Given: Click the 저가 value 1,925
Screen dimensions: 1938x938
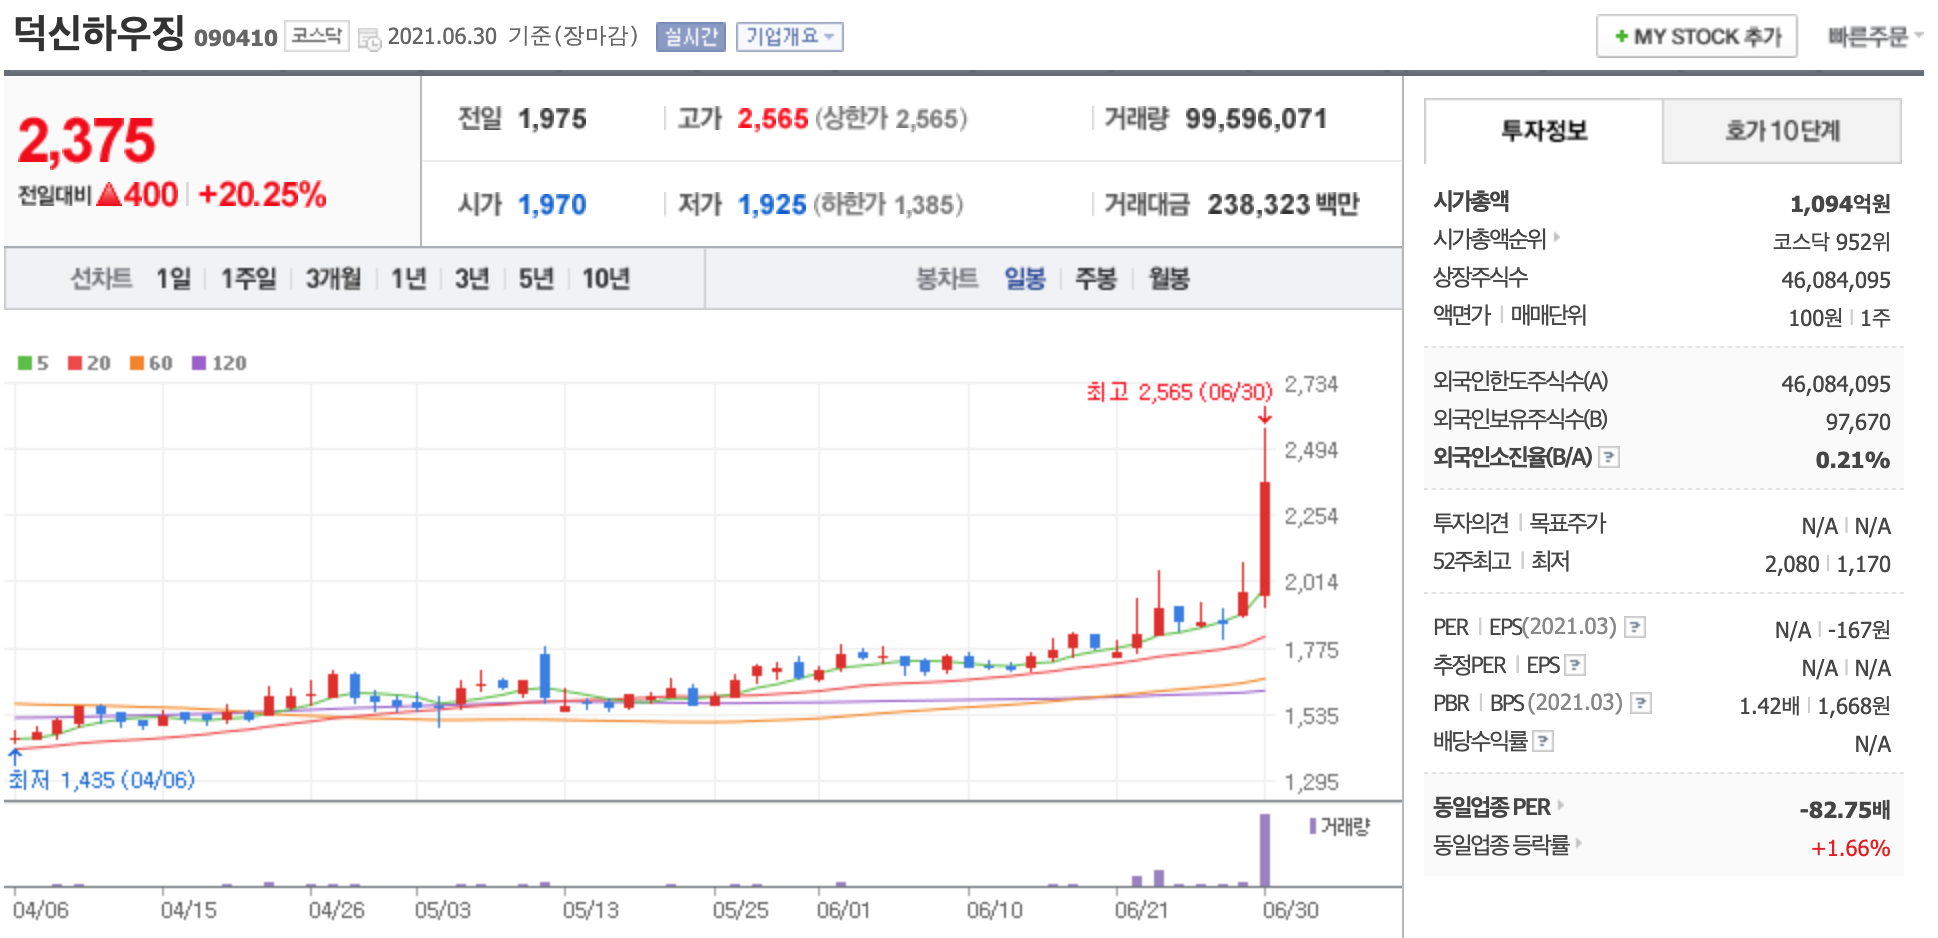Looking at the screenshot, I should (x=772, y=205).
